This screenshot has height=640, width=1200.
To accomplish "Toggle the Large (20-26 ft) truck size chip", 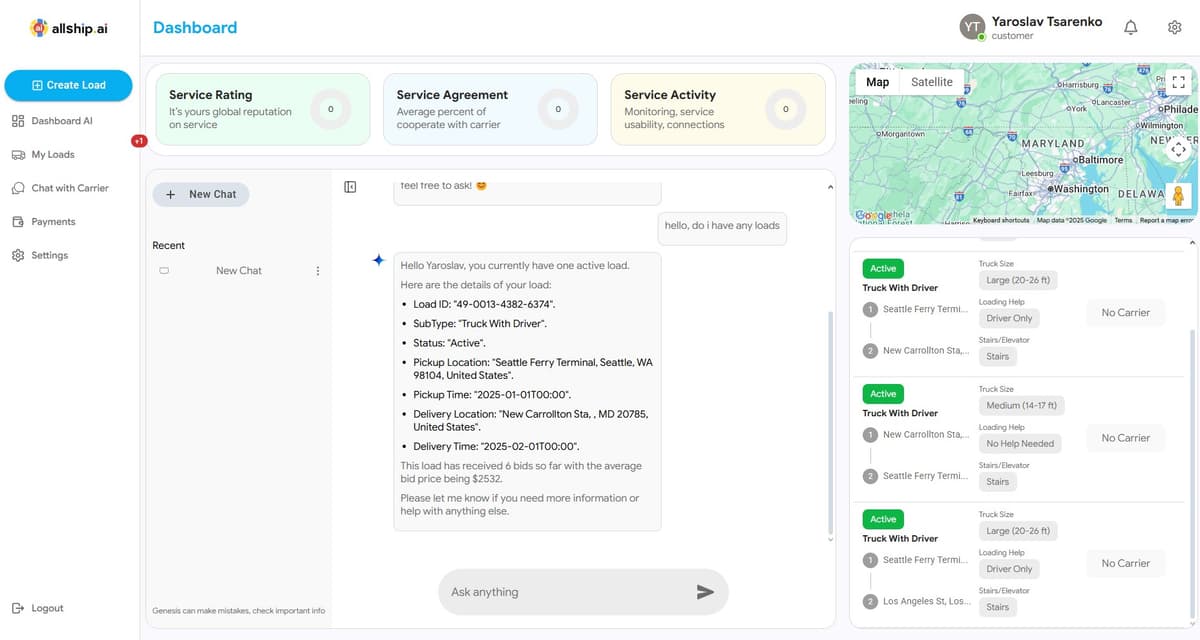I will point(1017,280).
